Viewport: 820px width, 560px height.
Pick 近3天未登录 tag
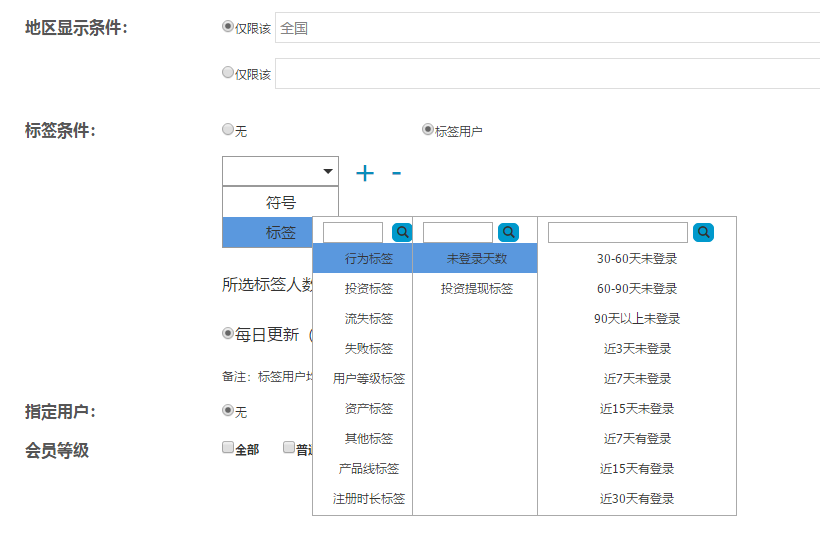point(637,348)
